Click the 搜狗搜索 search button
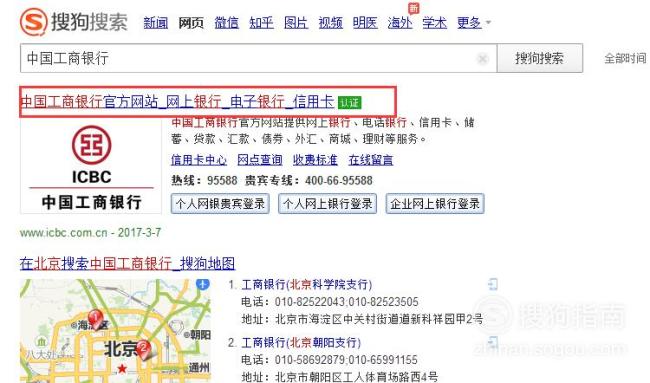 tap(540, 58)
